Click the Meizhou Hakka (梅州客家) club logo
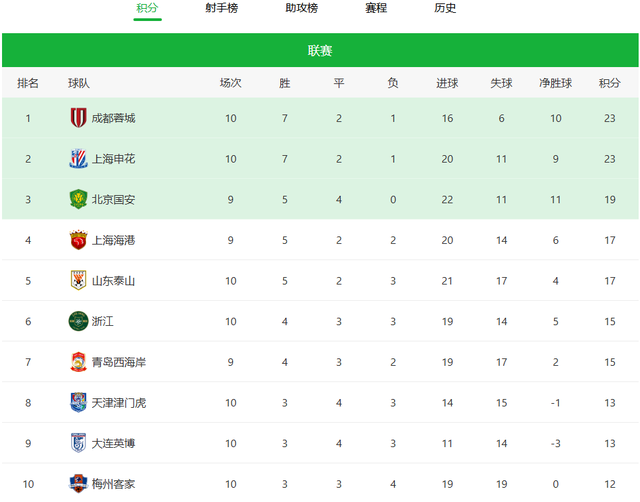 point(78,484)
